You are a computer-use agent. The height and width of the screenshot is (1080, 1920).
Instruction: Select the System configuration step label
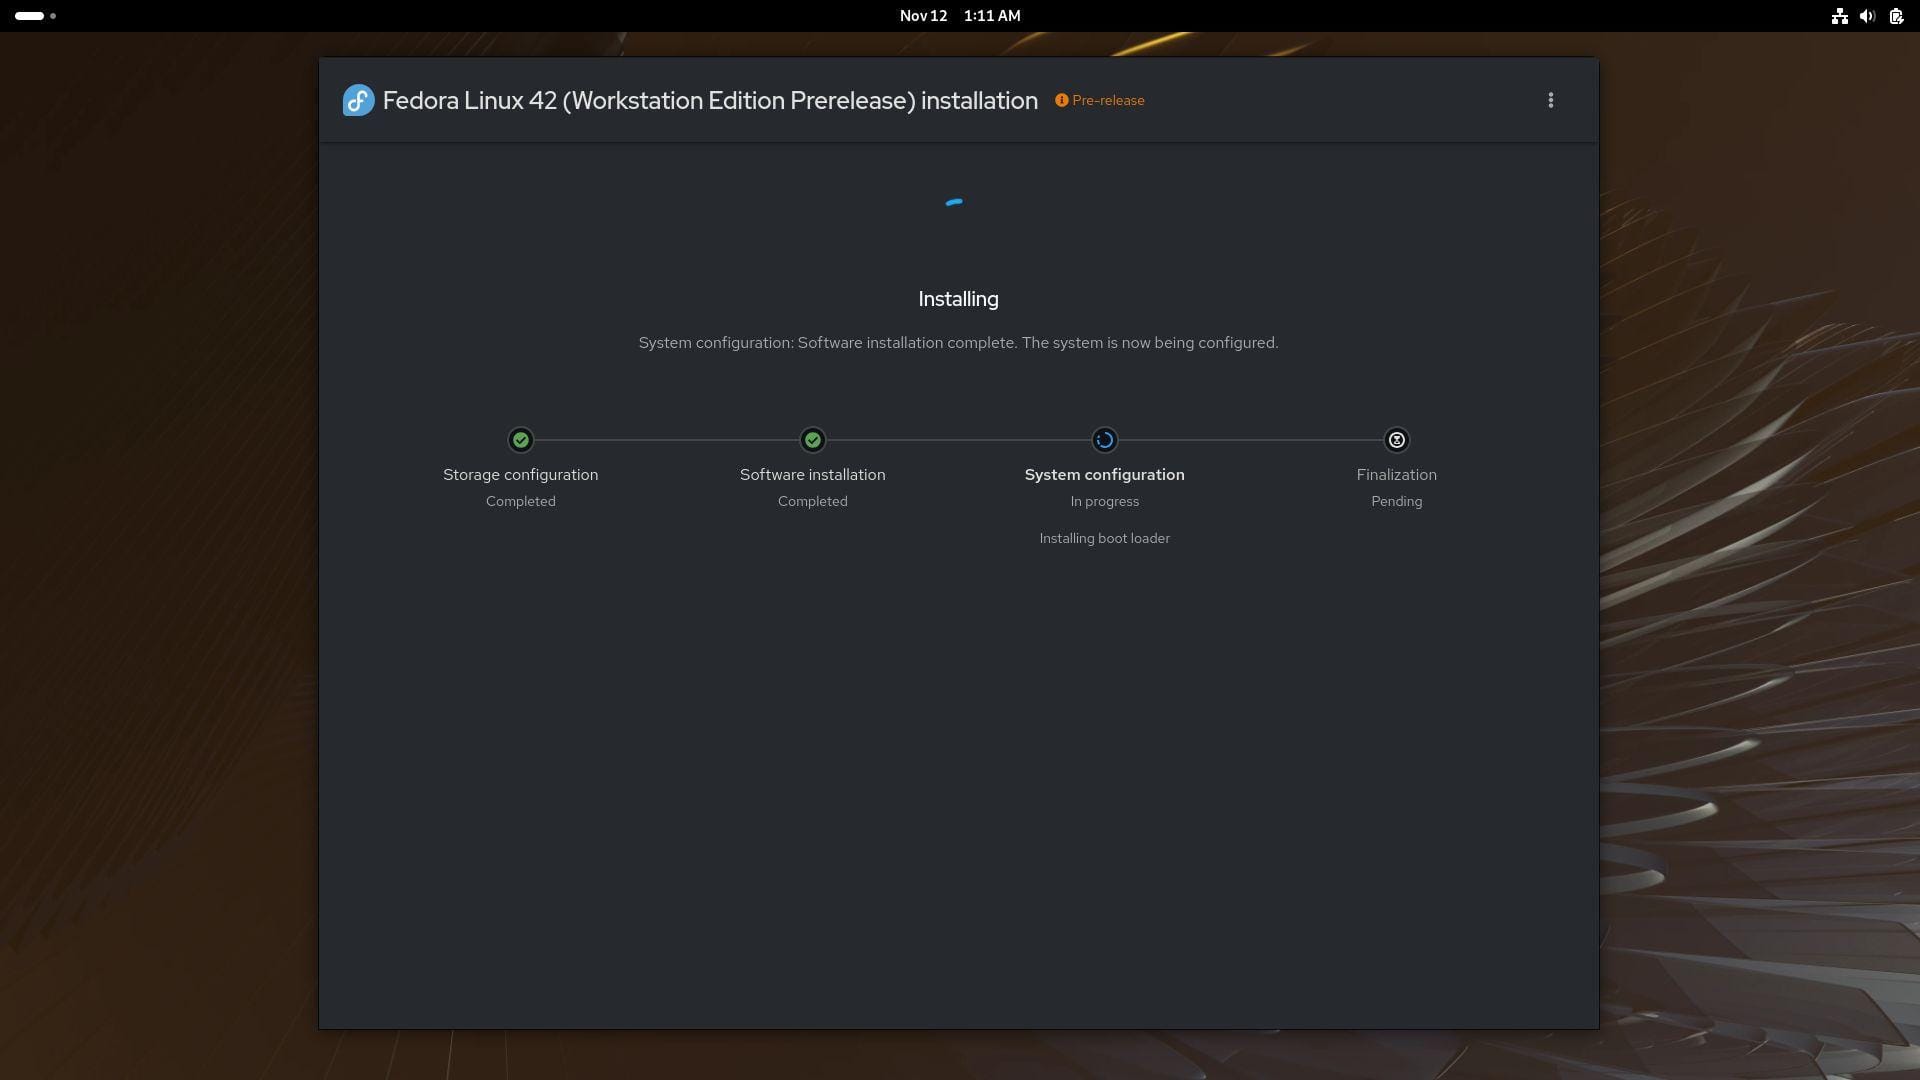click(1104, 475)
